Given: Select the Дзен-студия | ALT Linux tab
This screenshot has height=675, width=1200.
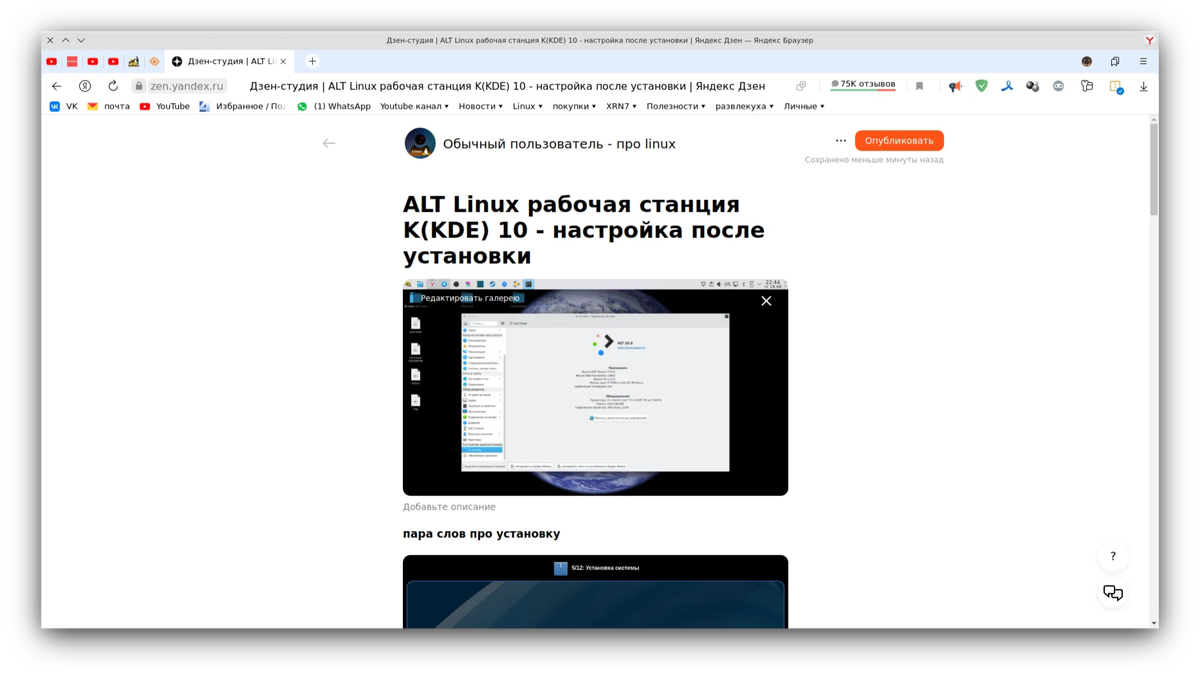Looking at the screenshot, I should tap(229, 61).
